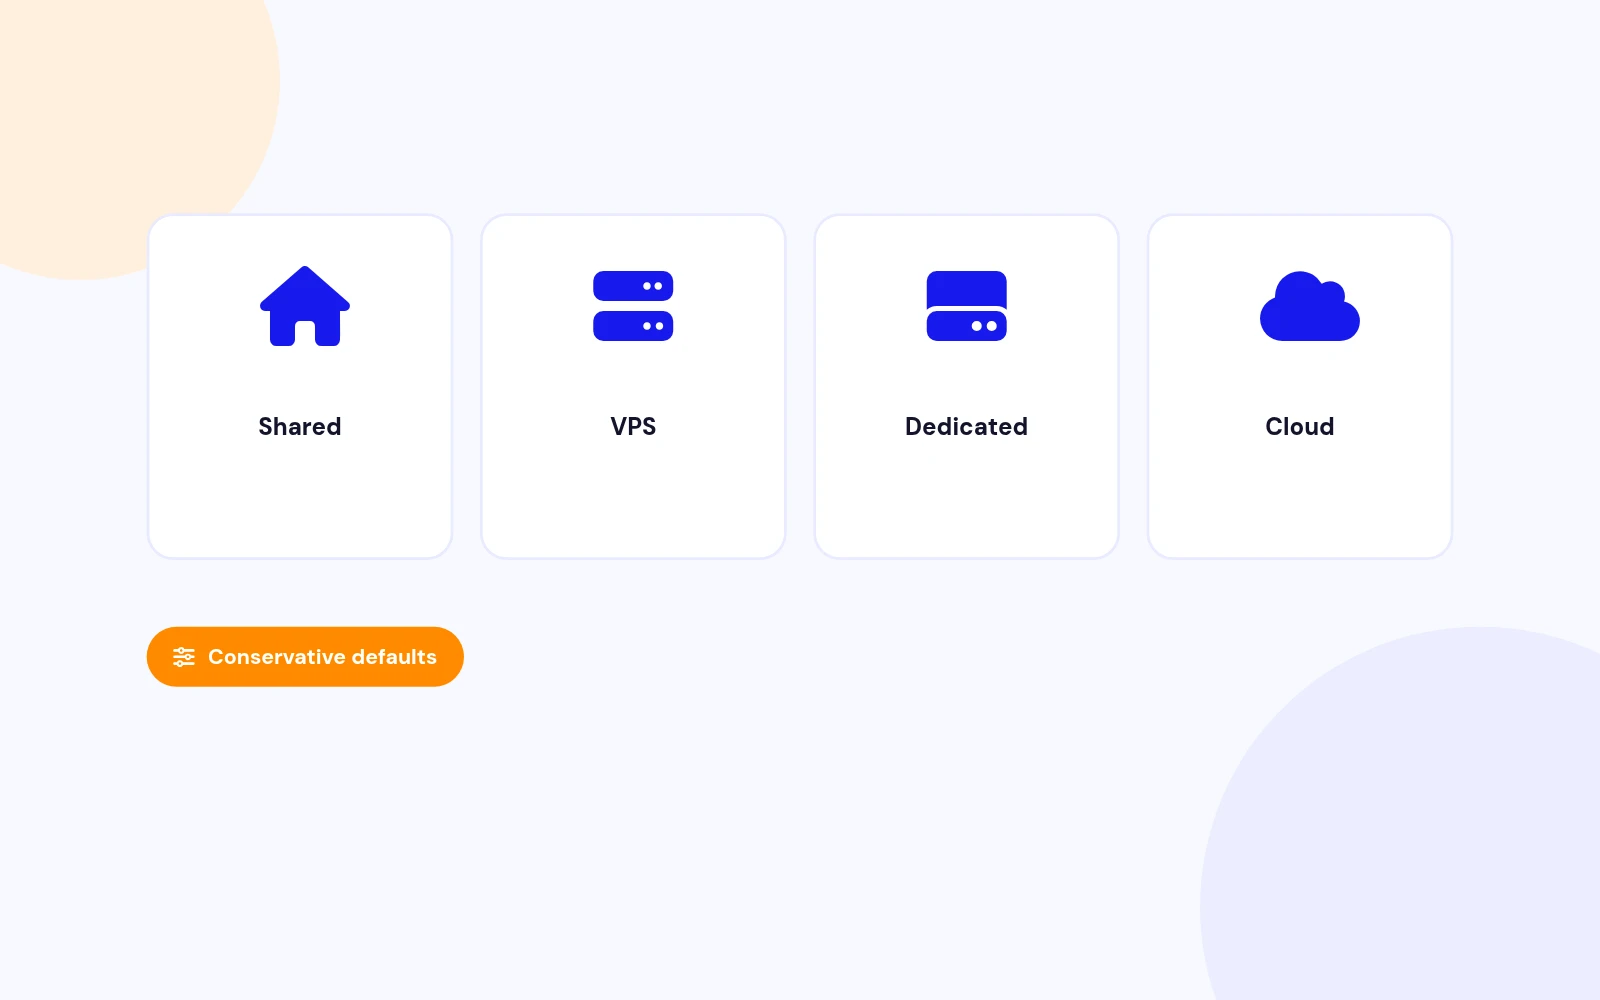Viewport: 1600px width, 1000px height.
Task: Select the Shared label text
Action: pos(300,427)
